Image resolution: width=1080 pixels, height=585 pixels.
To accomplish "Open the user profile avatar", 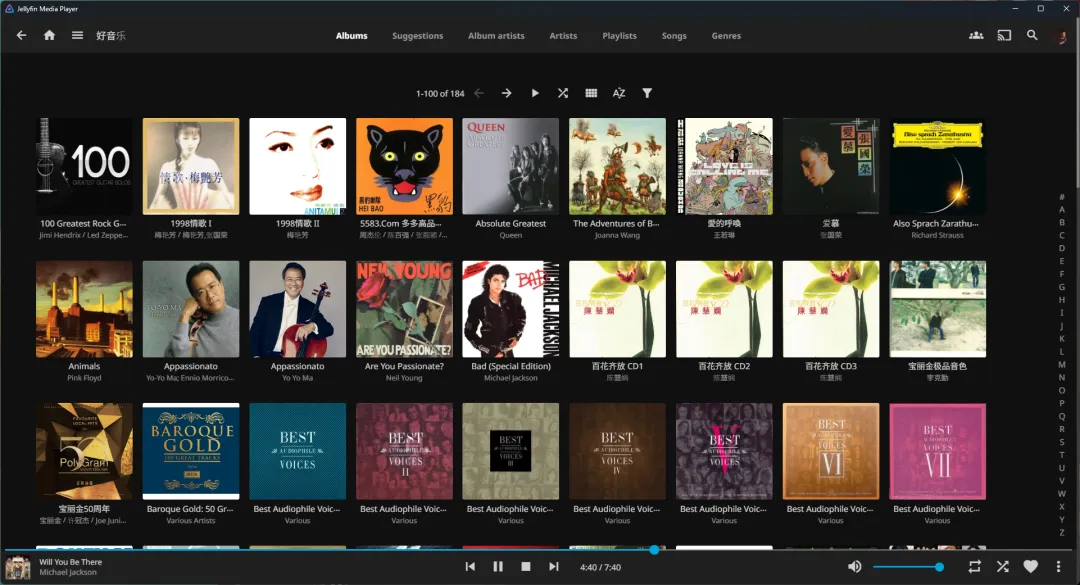I will click(1061, 36).
